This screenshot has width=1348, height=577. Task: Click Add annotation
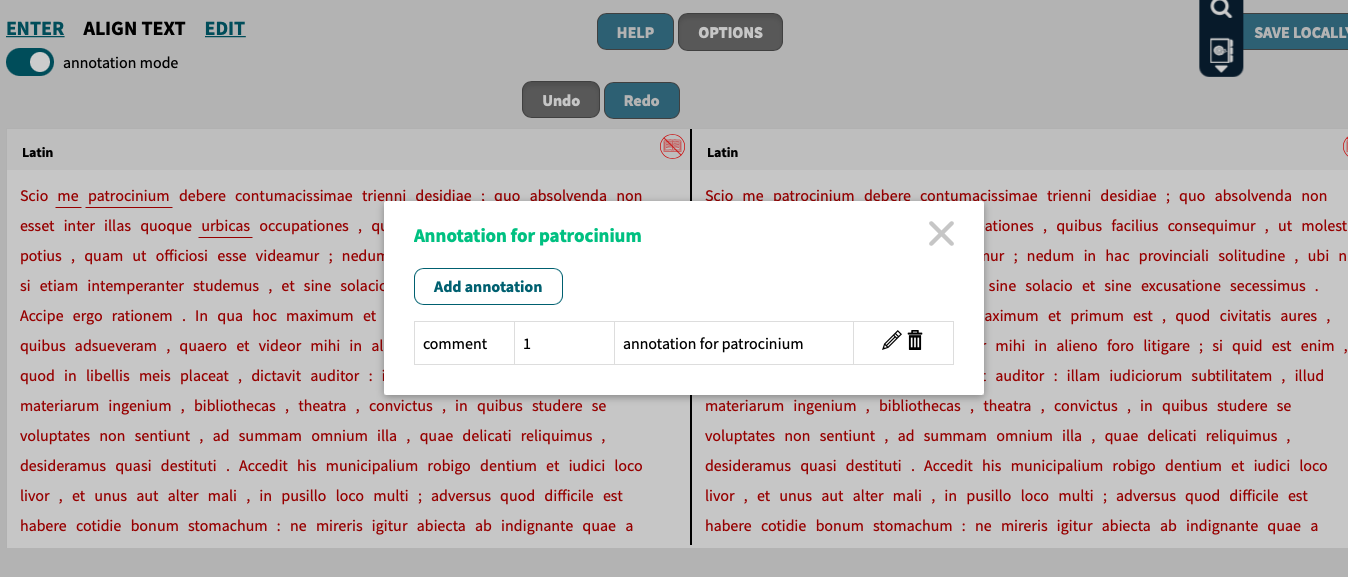[x=488, y=286]
